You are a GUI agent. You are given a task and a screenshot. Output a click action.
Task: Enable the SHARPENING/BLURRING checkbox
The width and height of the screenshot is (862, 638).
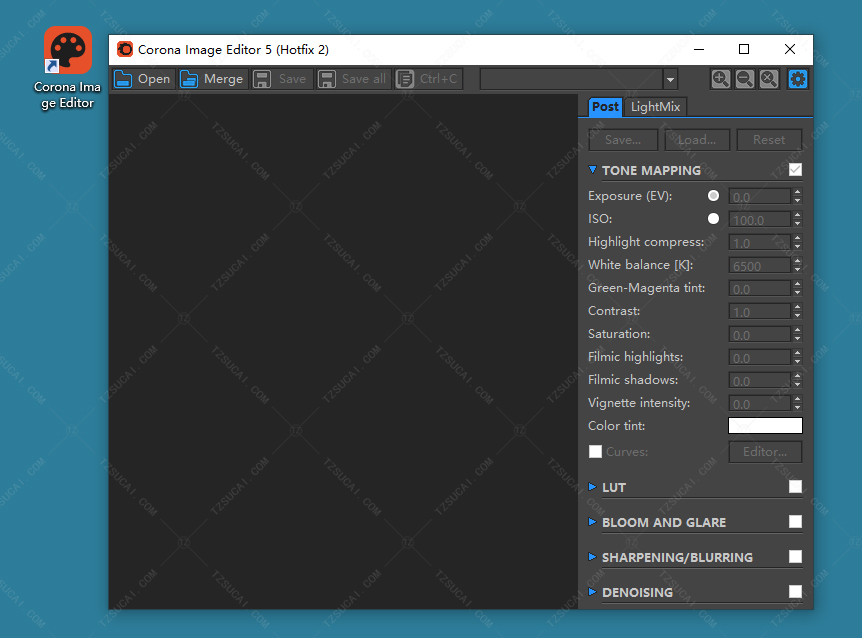pyautogui.click(x=795, y=557)
